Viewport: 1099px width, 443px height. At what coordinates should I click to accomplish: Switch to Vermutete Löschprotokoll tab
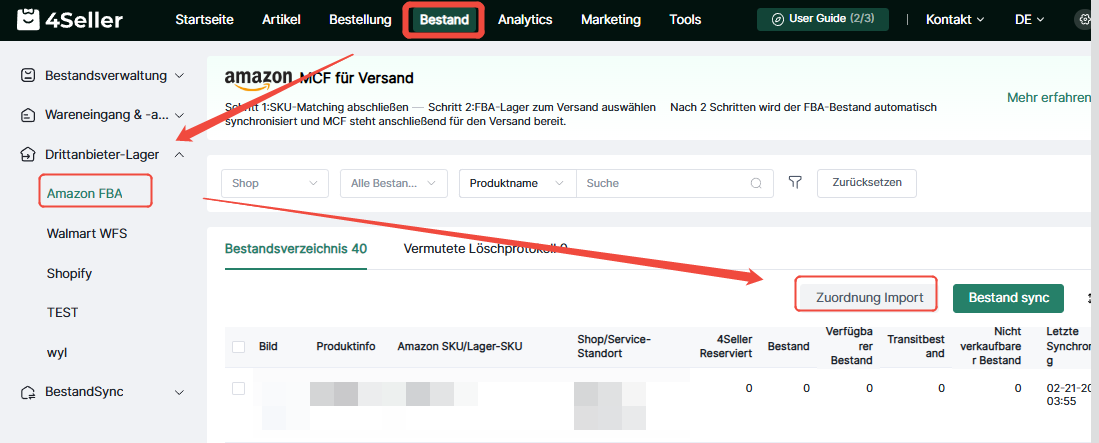tap(485, 249)
